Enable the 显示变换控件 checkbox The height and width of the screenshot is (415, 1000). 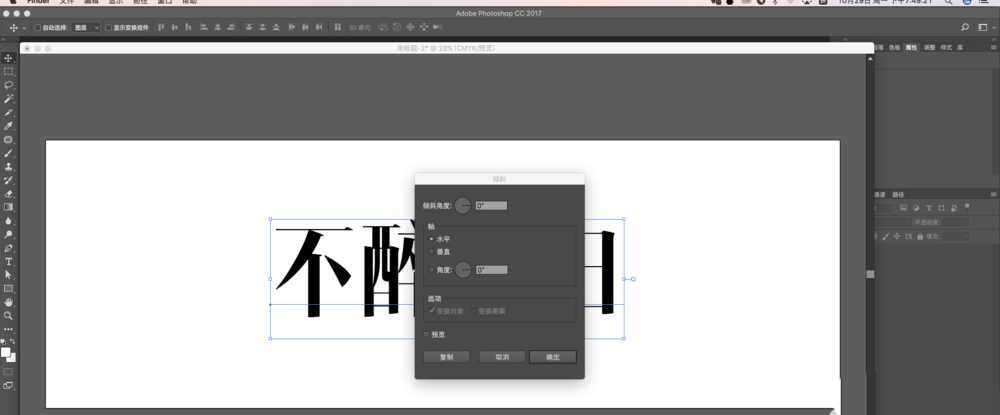coord(109,28)
